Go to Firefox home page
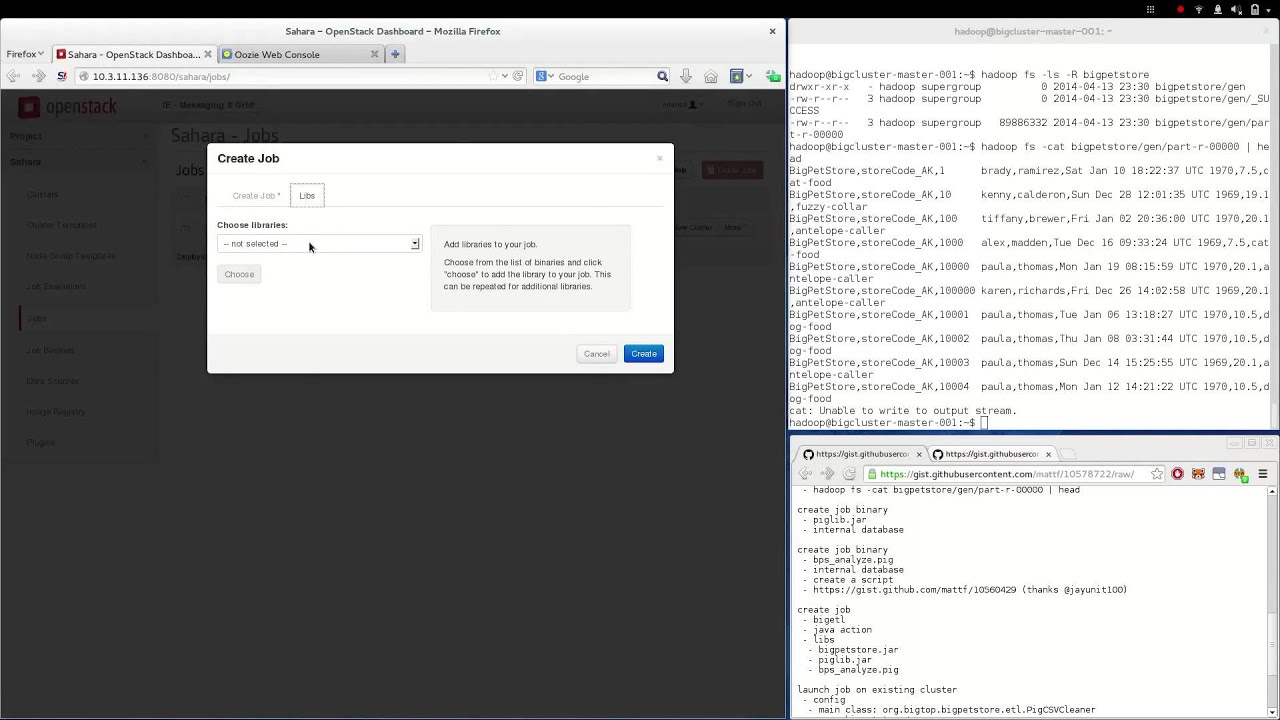 coord(711,76)
